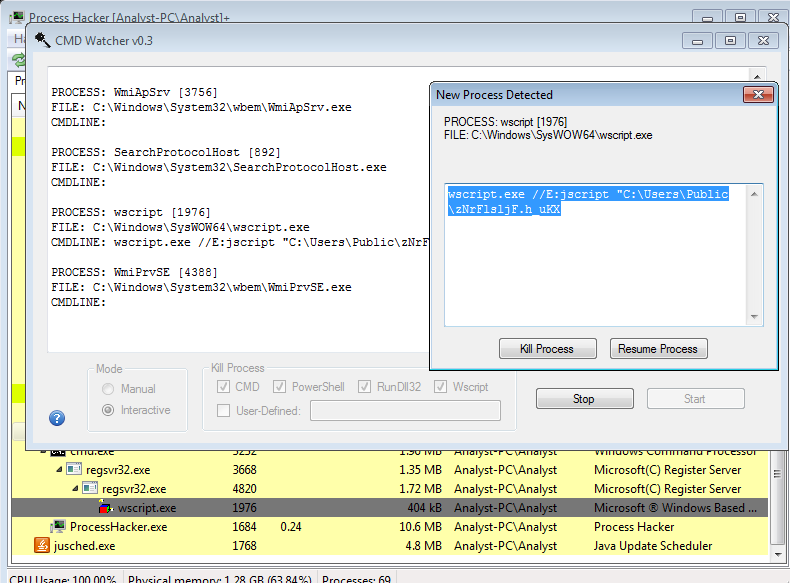
Task: Click the regsvr32.exe 3668 process icon
Action: click(x=74, y=470)
